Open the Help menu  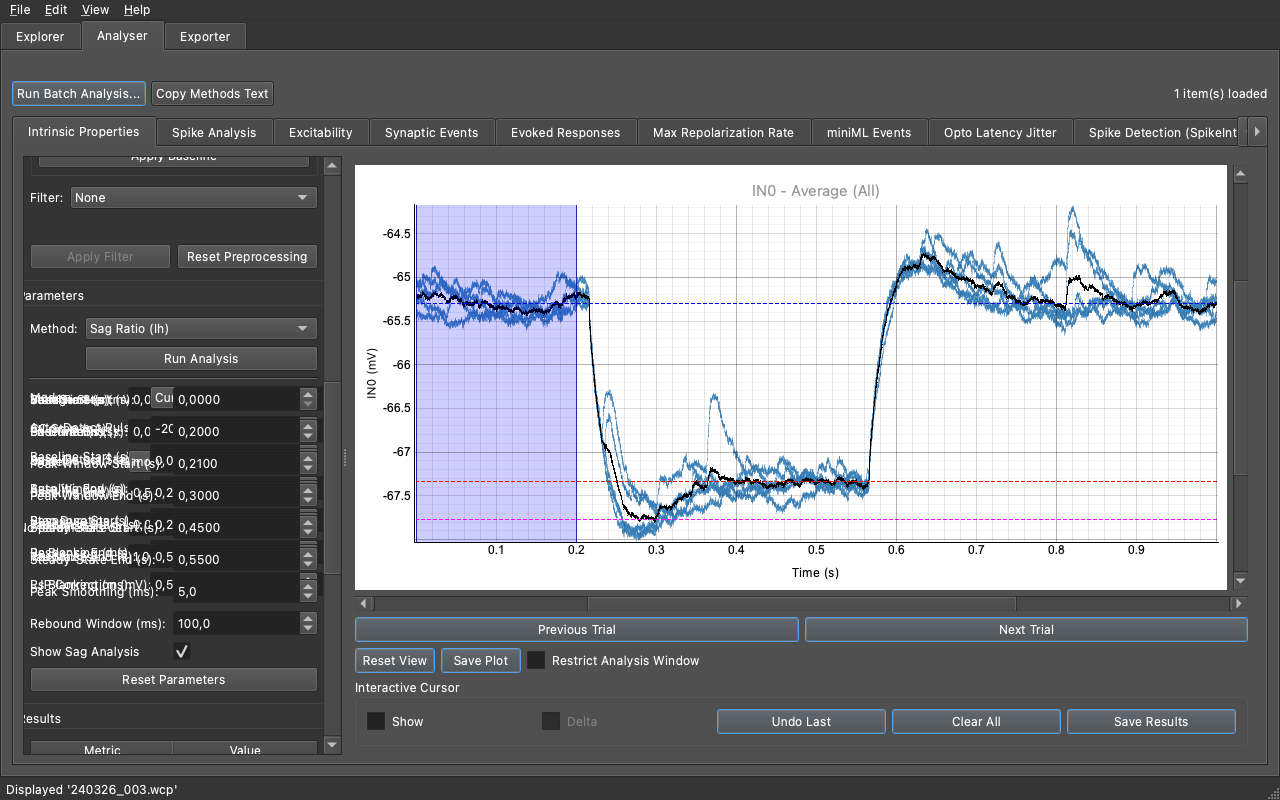pos(137,10)
